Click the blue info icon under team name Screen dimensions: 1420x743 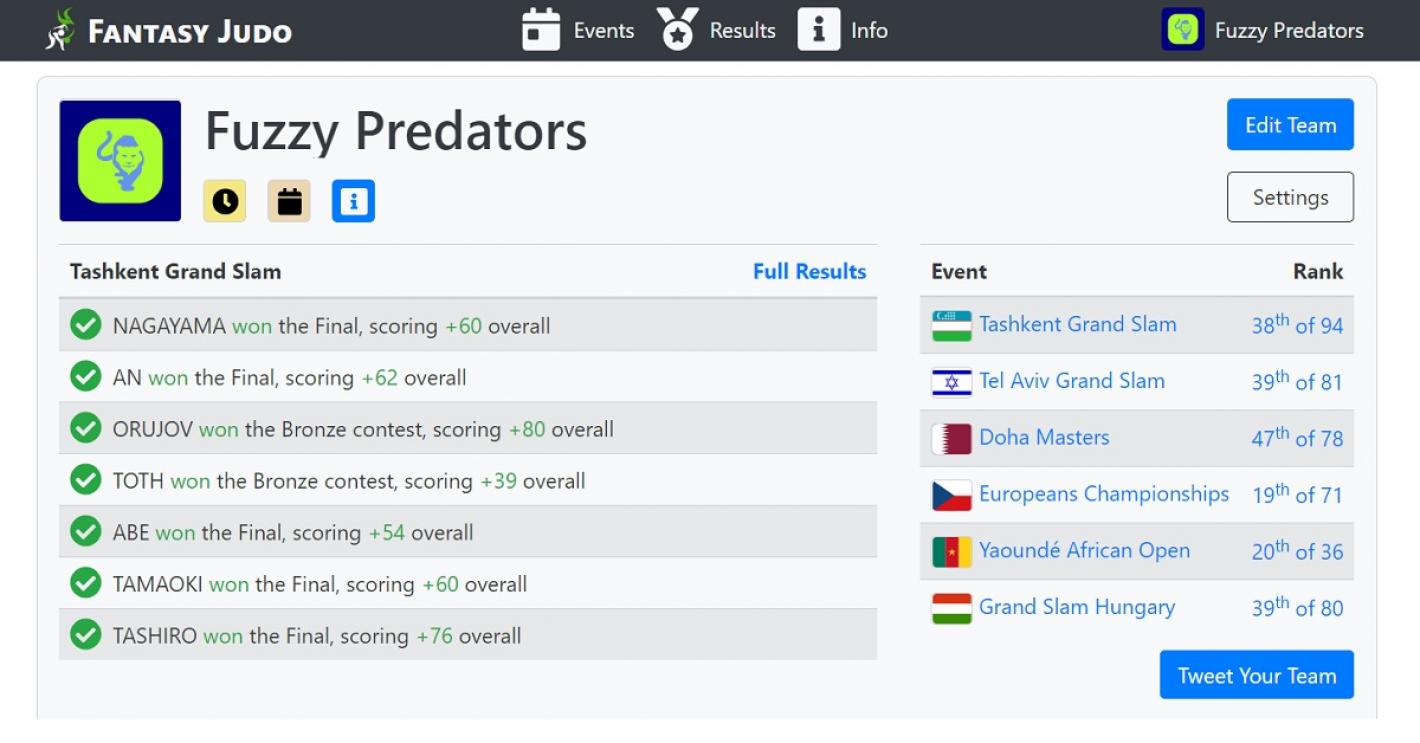353,201
